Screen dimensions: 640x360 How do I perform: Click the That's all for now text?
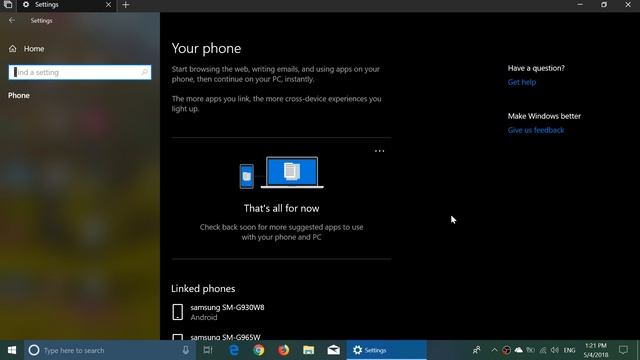pos(282,209)
